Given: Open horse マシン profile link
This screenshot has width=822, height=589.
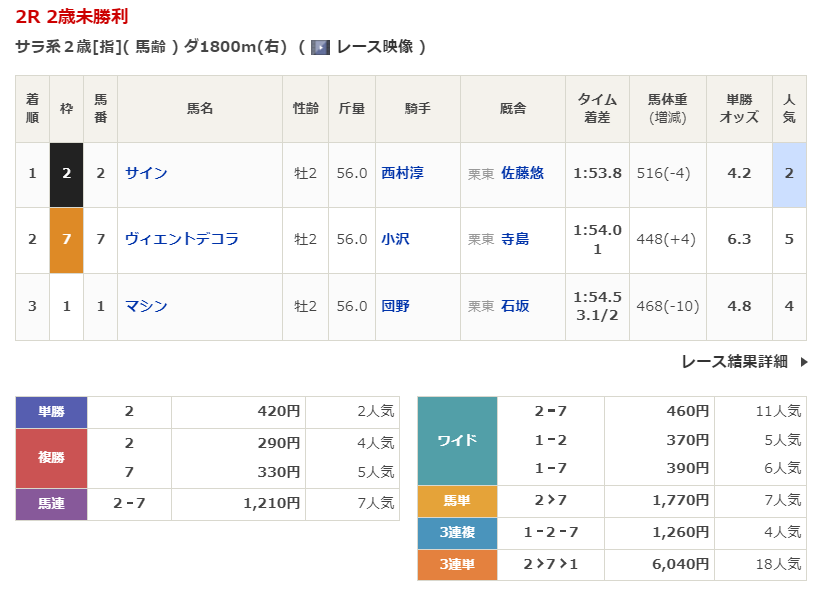Looking at the screenshot, I should [146, 306].
